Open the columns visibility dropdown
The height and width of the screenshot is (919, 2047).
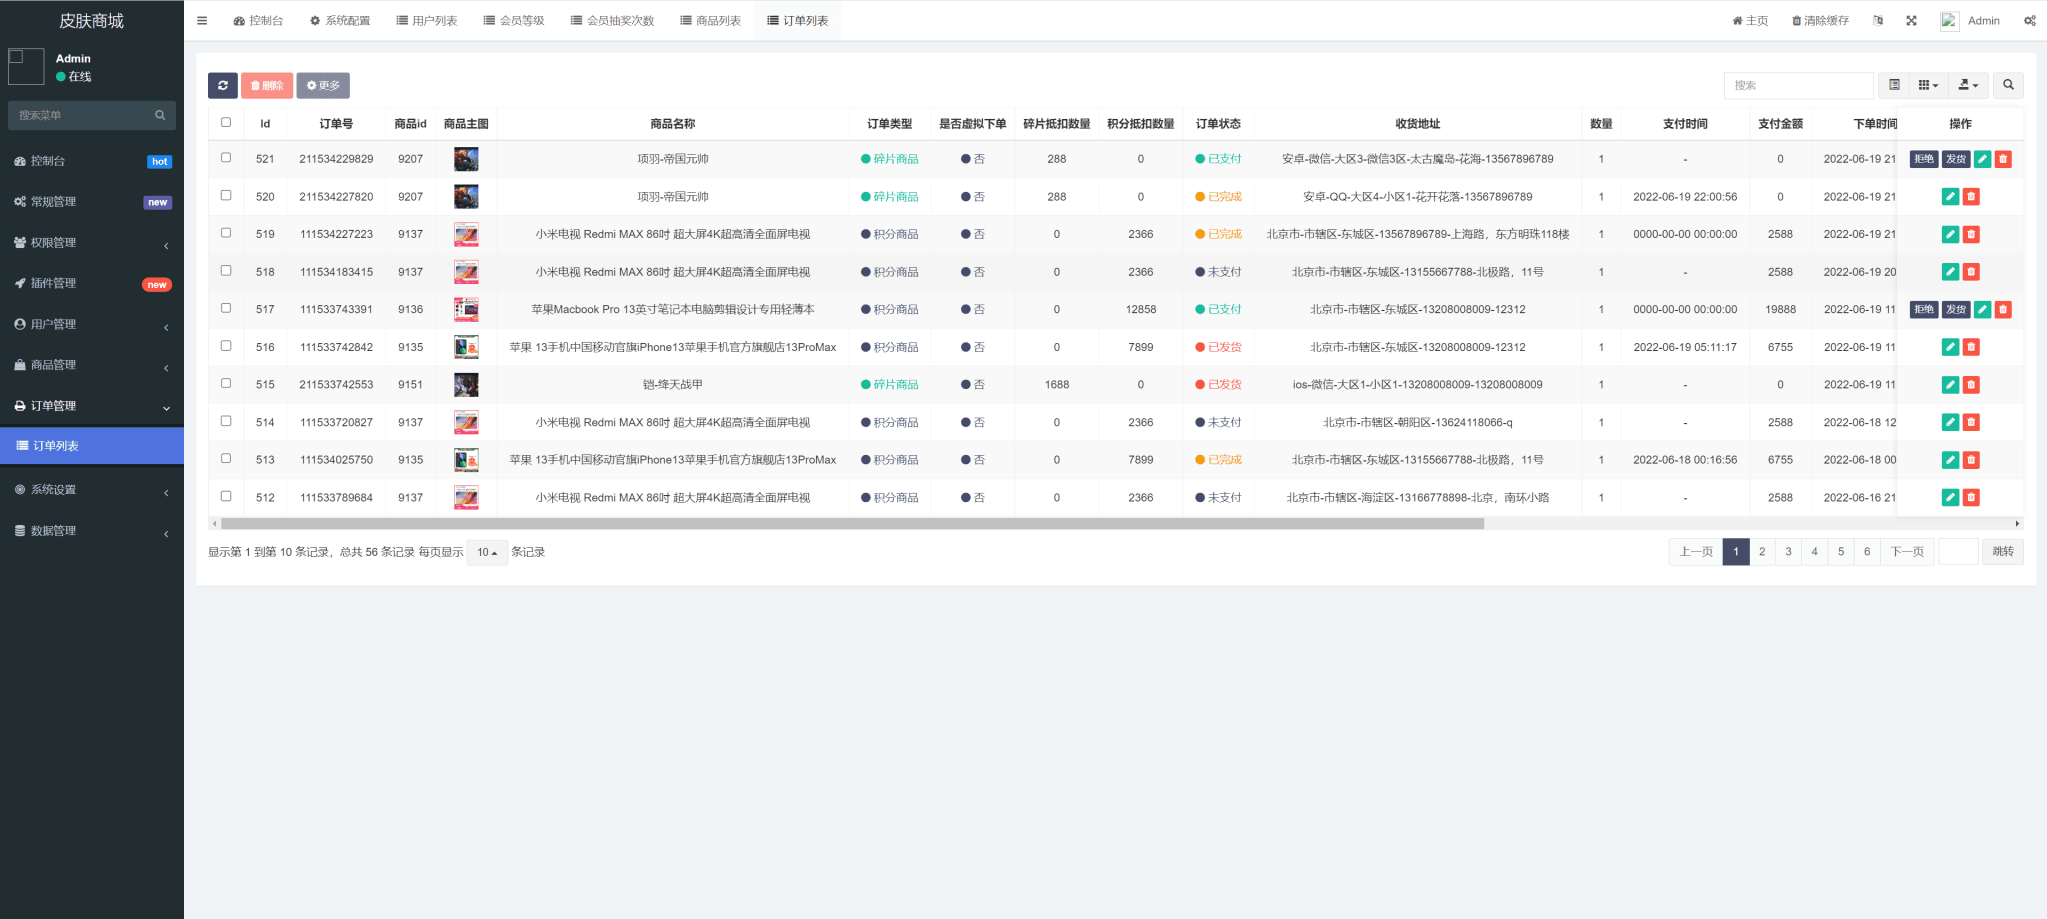1928,85
